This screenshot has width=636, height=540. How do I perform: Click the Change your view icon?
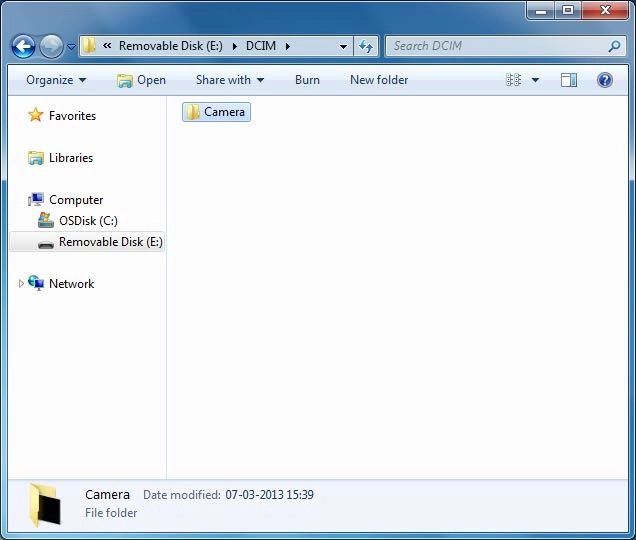tap(515, 80)
